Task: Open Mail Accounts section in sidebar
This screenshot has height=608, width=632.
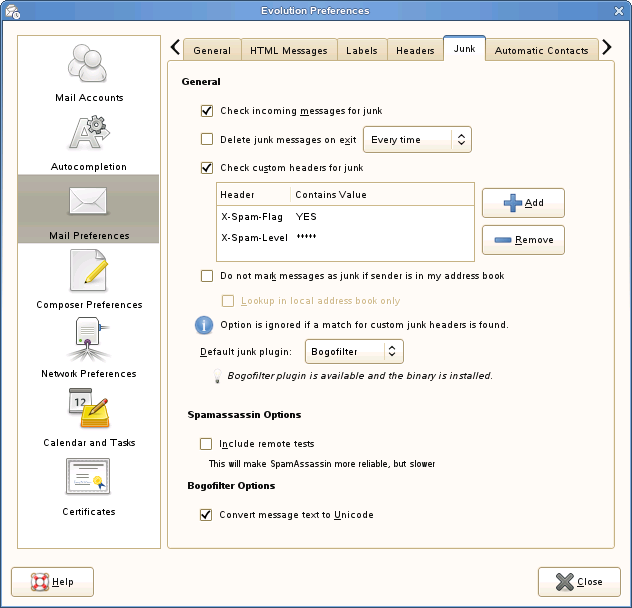Action: pos(88,73)
